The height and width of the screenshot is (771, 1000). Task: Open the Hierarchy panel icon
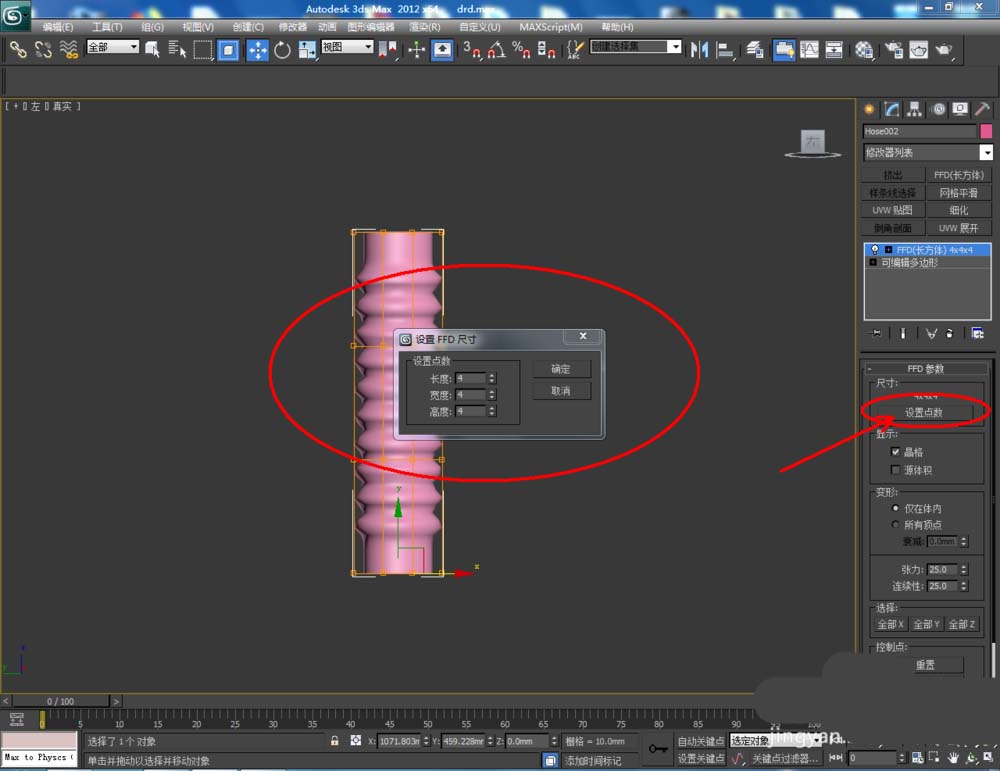pos(914,109)
